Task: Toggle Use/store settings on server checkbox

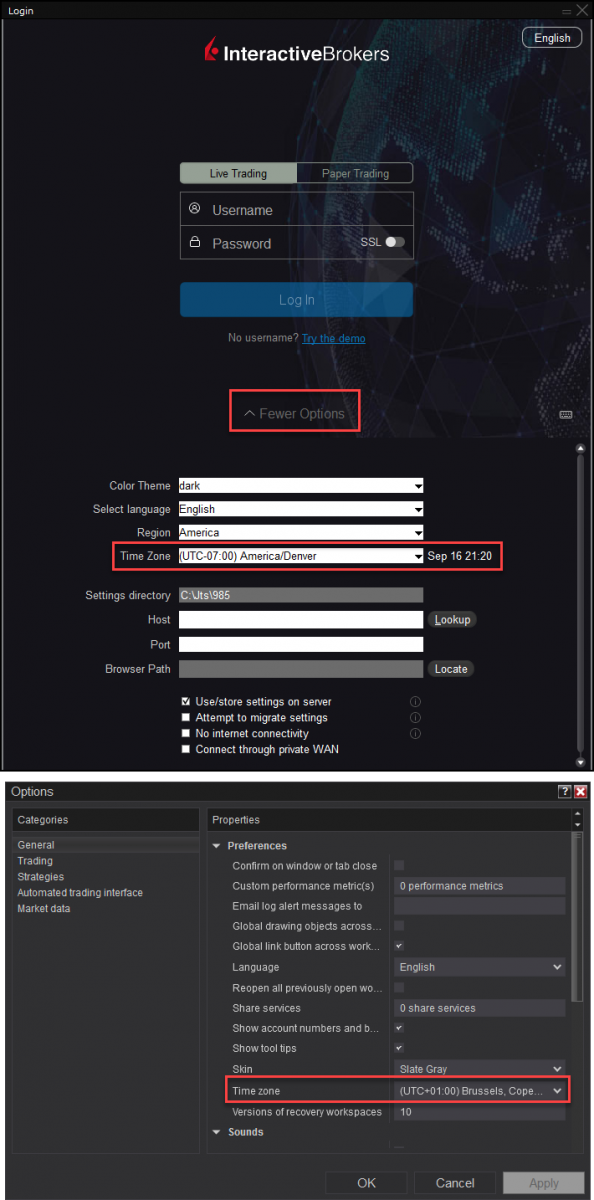Action: (186, 702)
